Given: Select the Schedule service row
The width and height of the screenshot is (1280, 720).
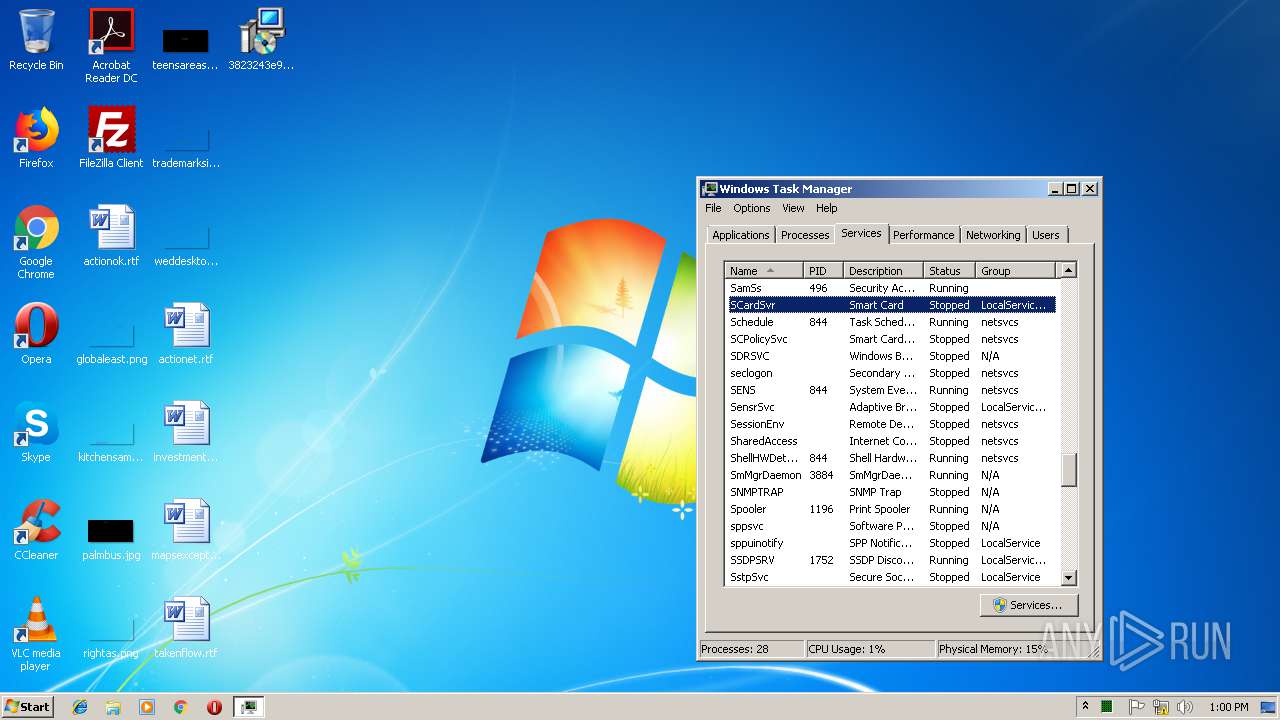Looking at the screenshot, I should (891, 322).
